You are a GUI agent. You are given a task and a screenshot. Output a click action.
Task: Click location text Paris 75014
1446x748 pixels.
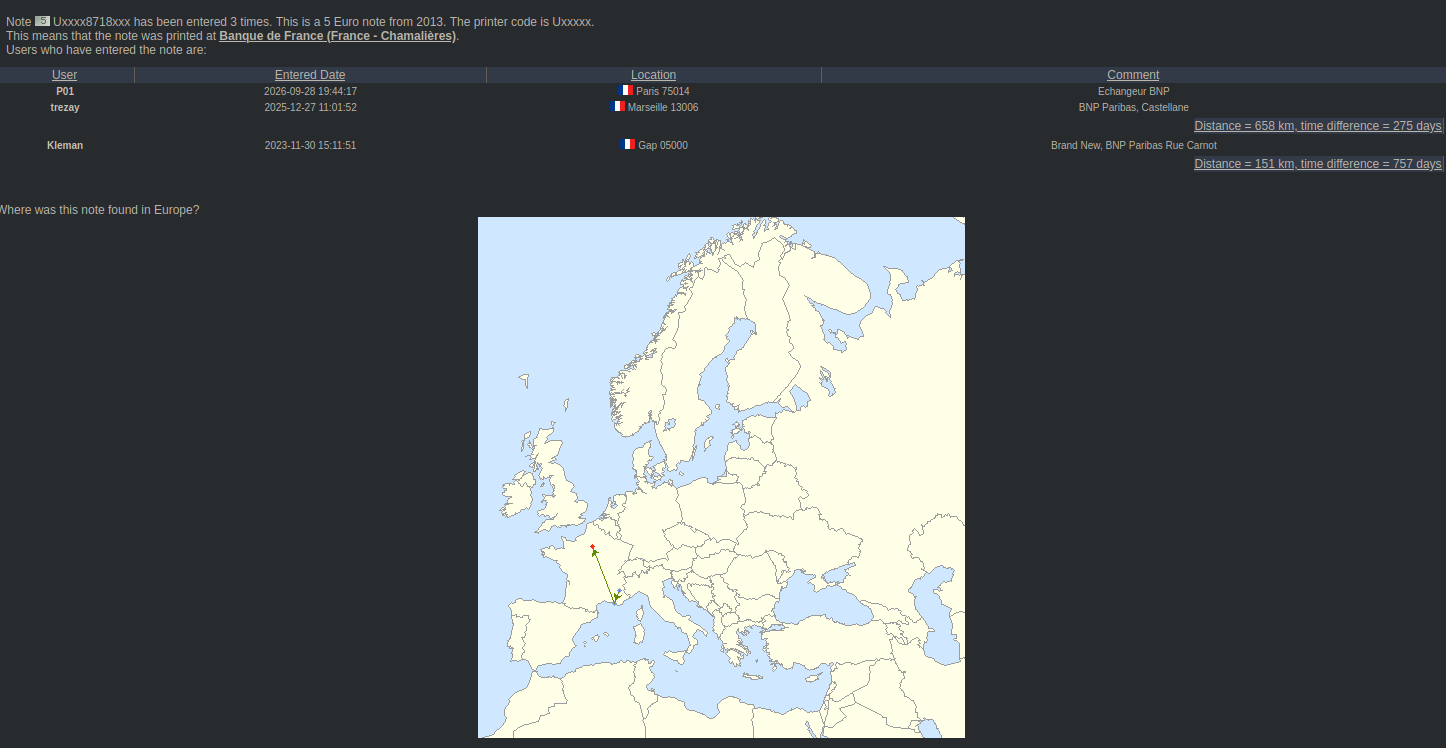tap(663, 91)
